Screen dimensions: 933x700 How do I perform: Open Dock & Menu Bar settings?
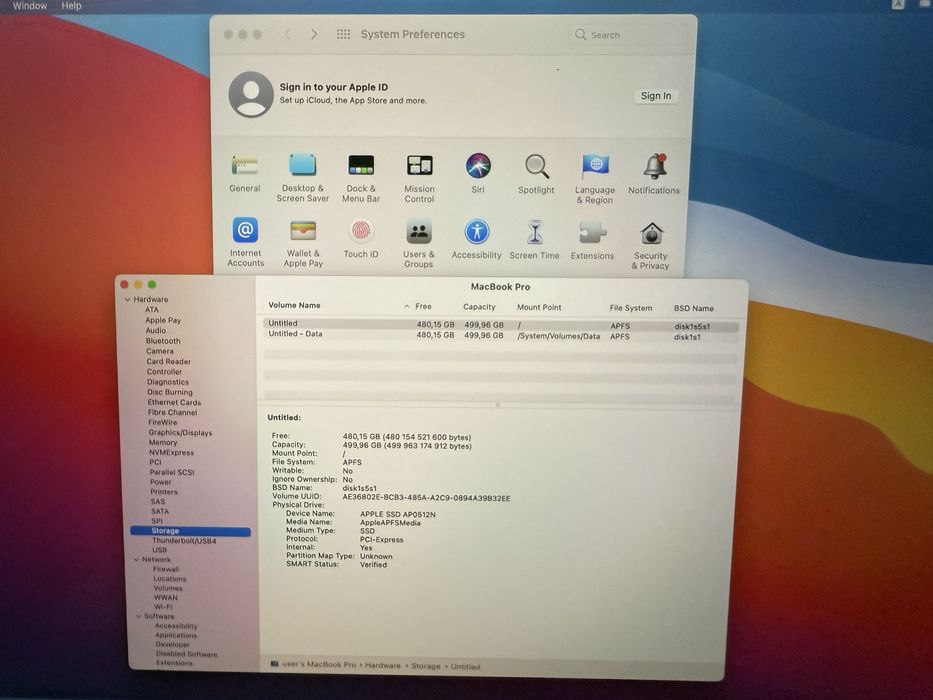pos(361,166)
